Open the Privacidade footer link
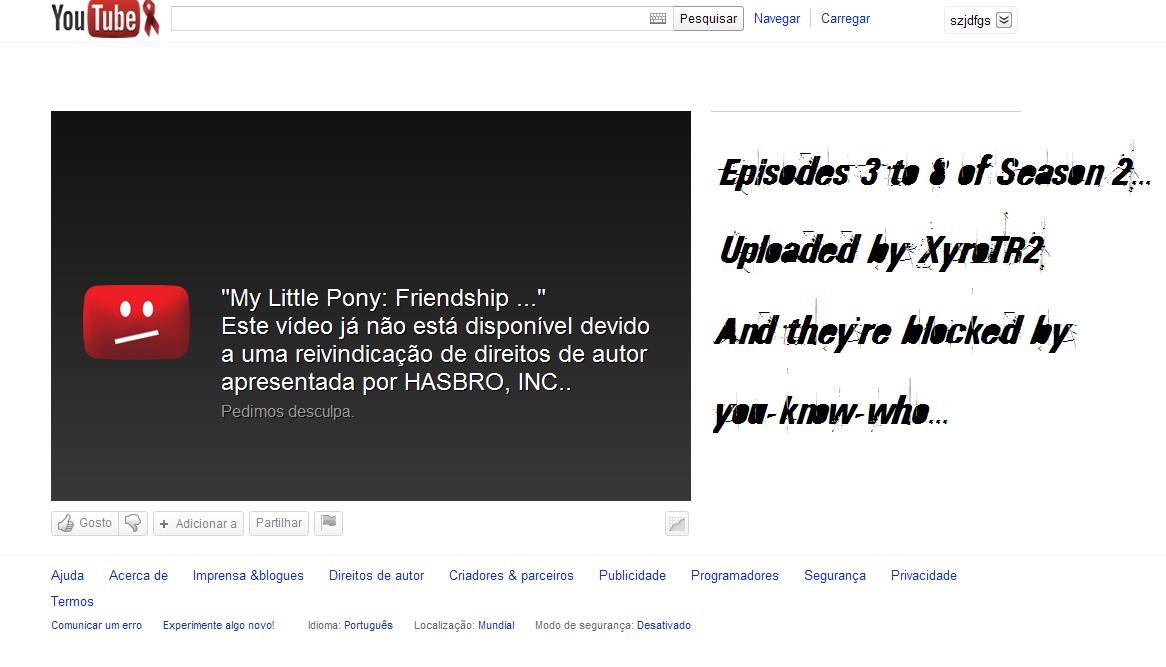The image size is (1166, 667). (924, 576)
